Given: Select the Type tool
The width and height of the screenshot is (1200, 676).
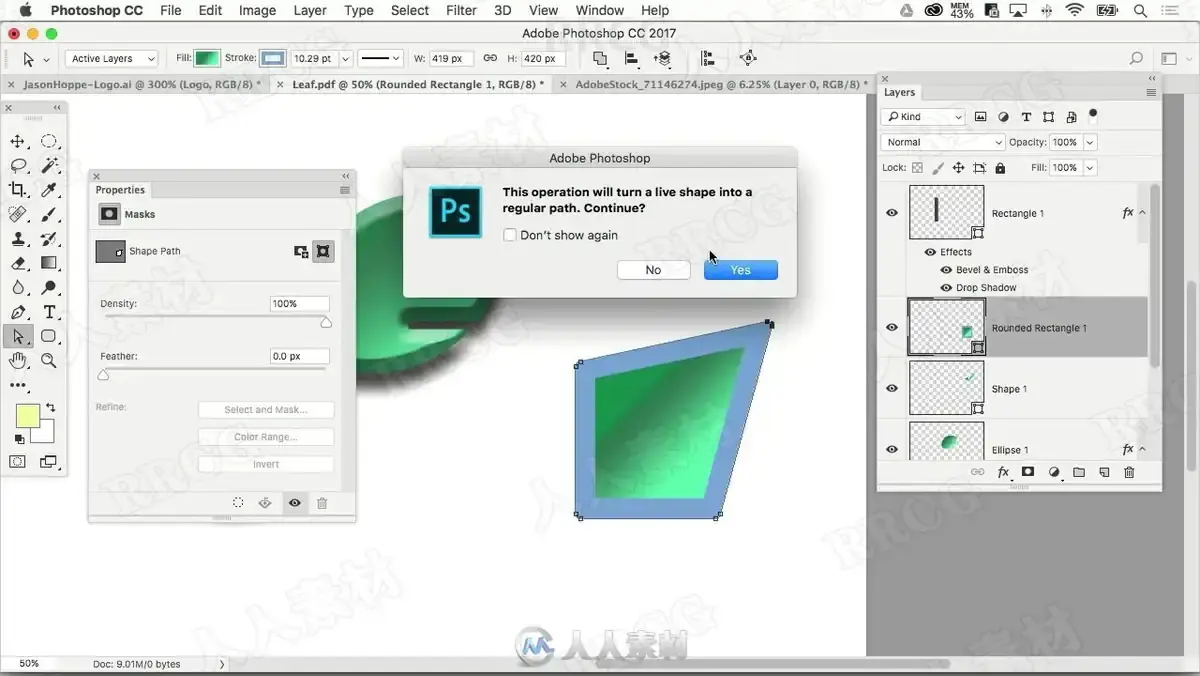Looking at the screenshot, I should pyautogui.click(x=48, y=313).
